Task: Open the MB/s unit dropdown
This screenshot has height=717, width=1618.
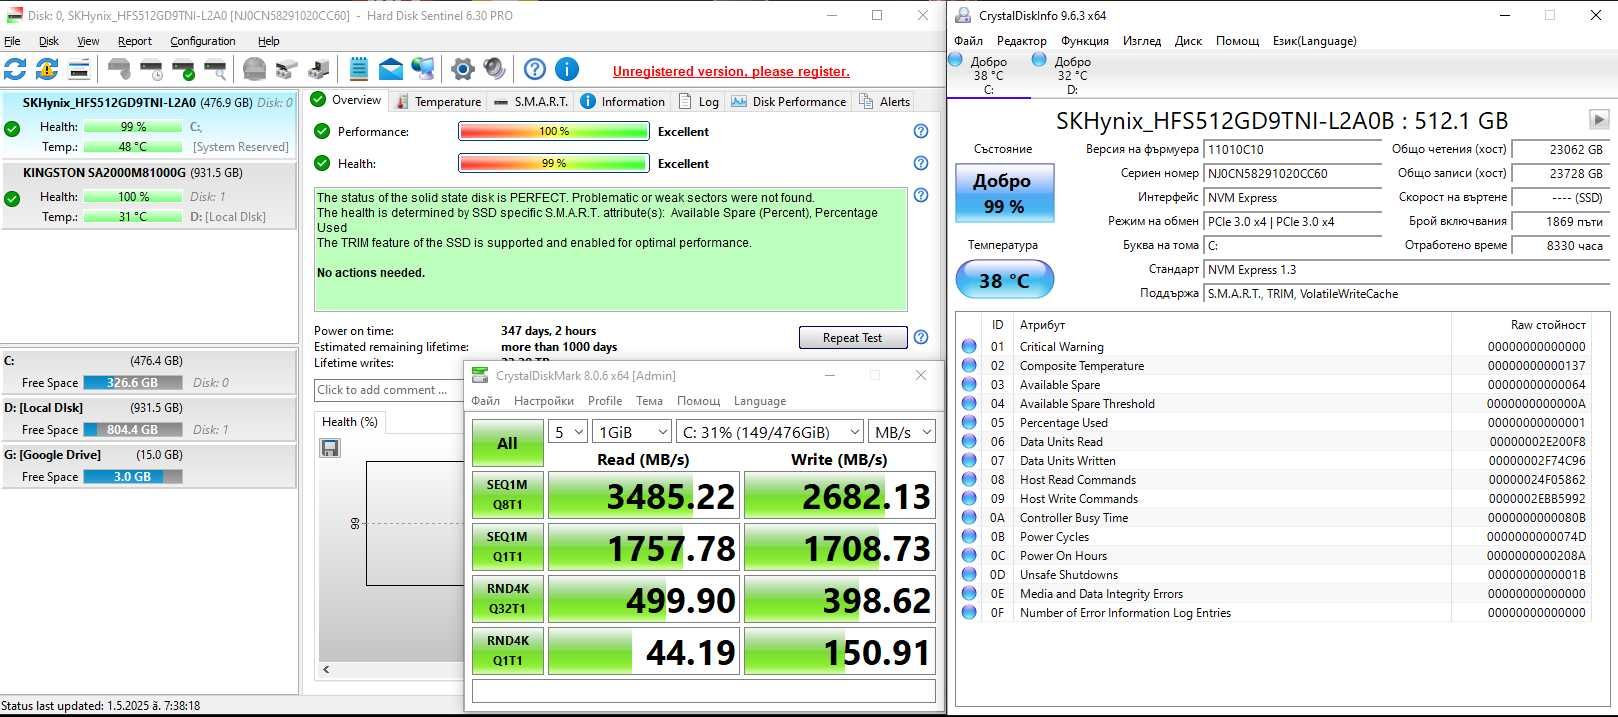Action: pyautogui.click(x=902, y=432)
